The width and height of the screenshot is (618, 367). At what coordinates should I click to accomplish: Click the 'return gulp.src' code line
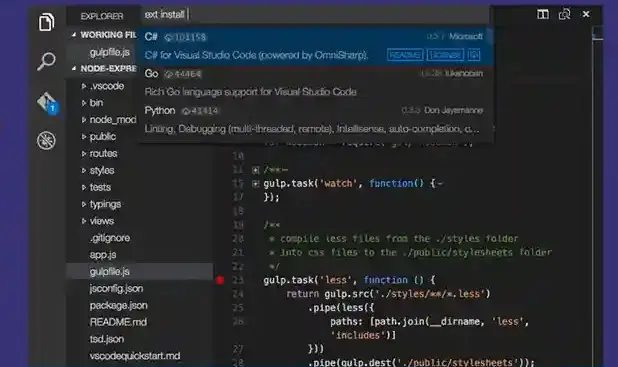[388, 294]
